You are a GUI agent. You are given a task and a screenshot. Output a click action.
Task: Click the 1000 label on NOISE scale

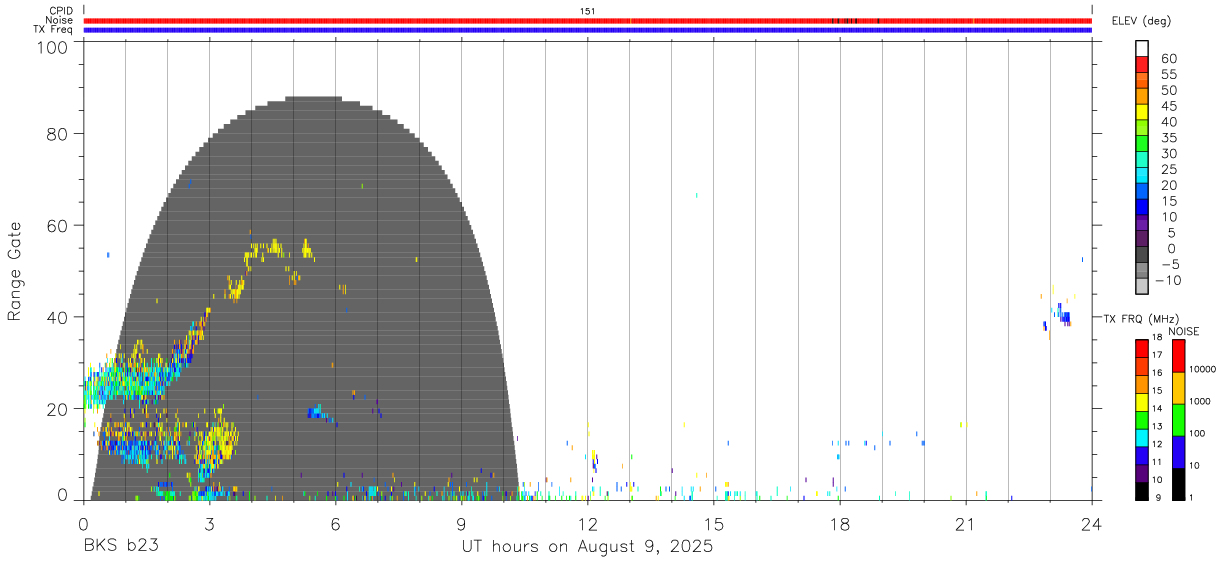click(x=1201, y=401)
